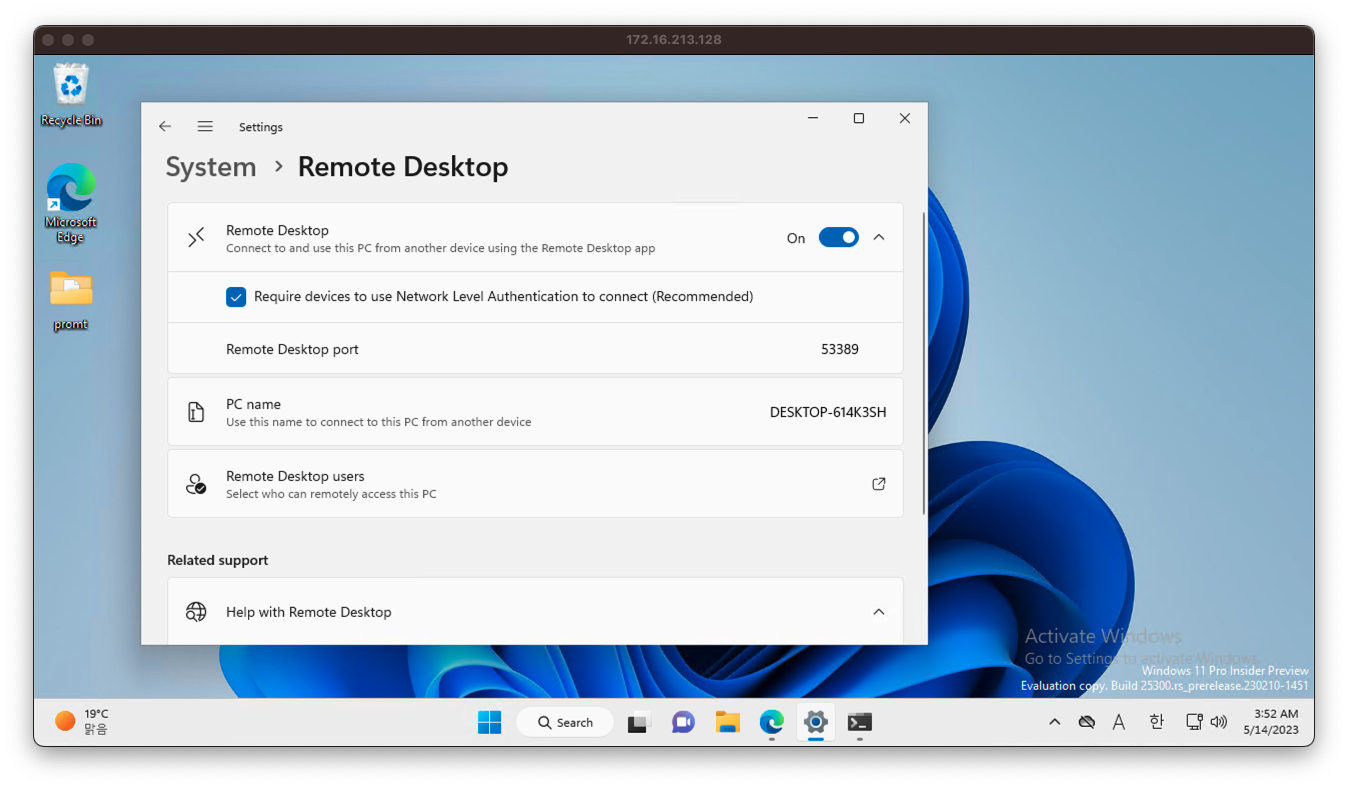1348x788 pixels.
Task: Open the Chat app in the taskbar
Action: (683, 722)
